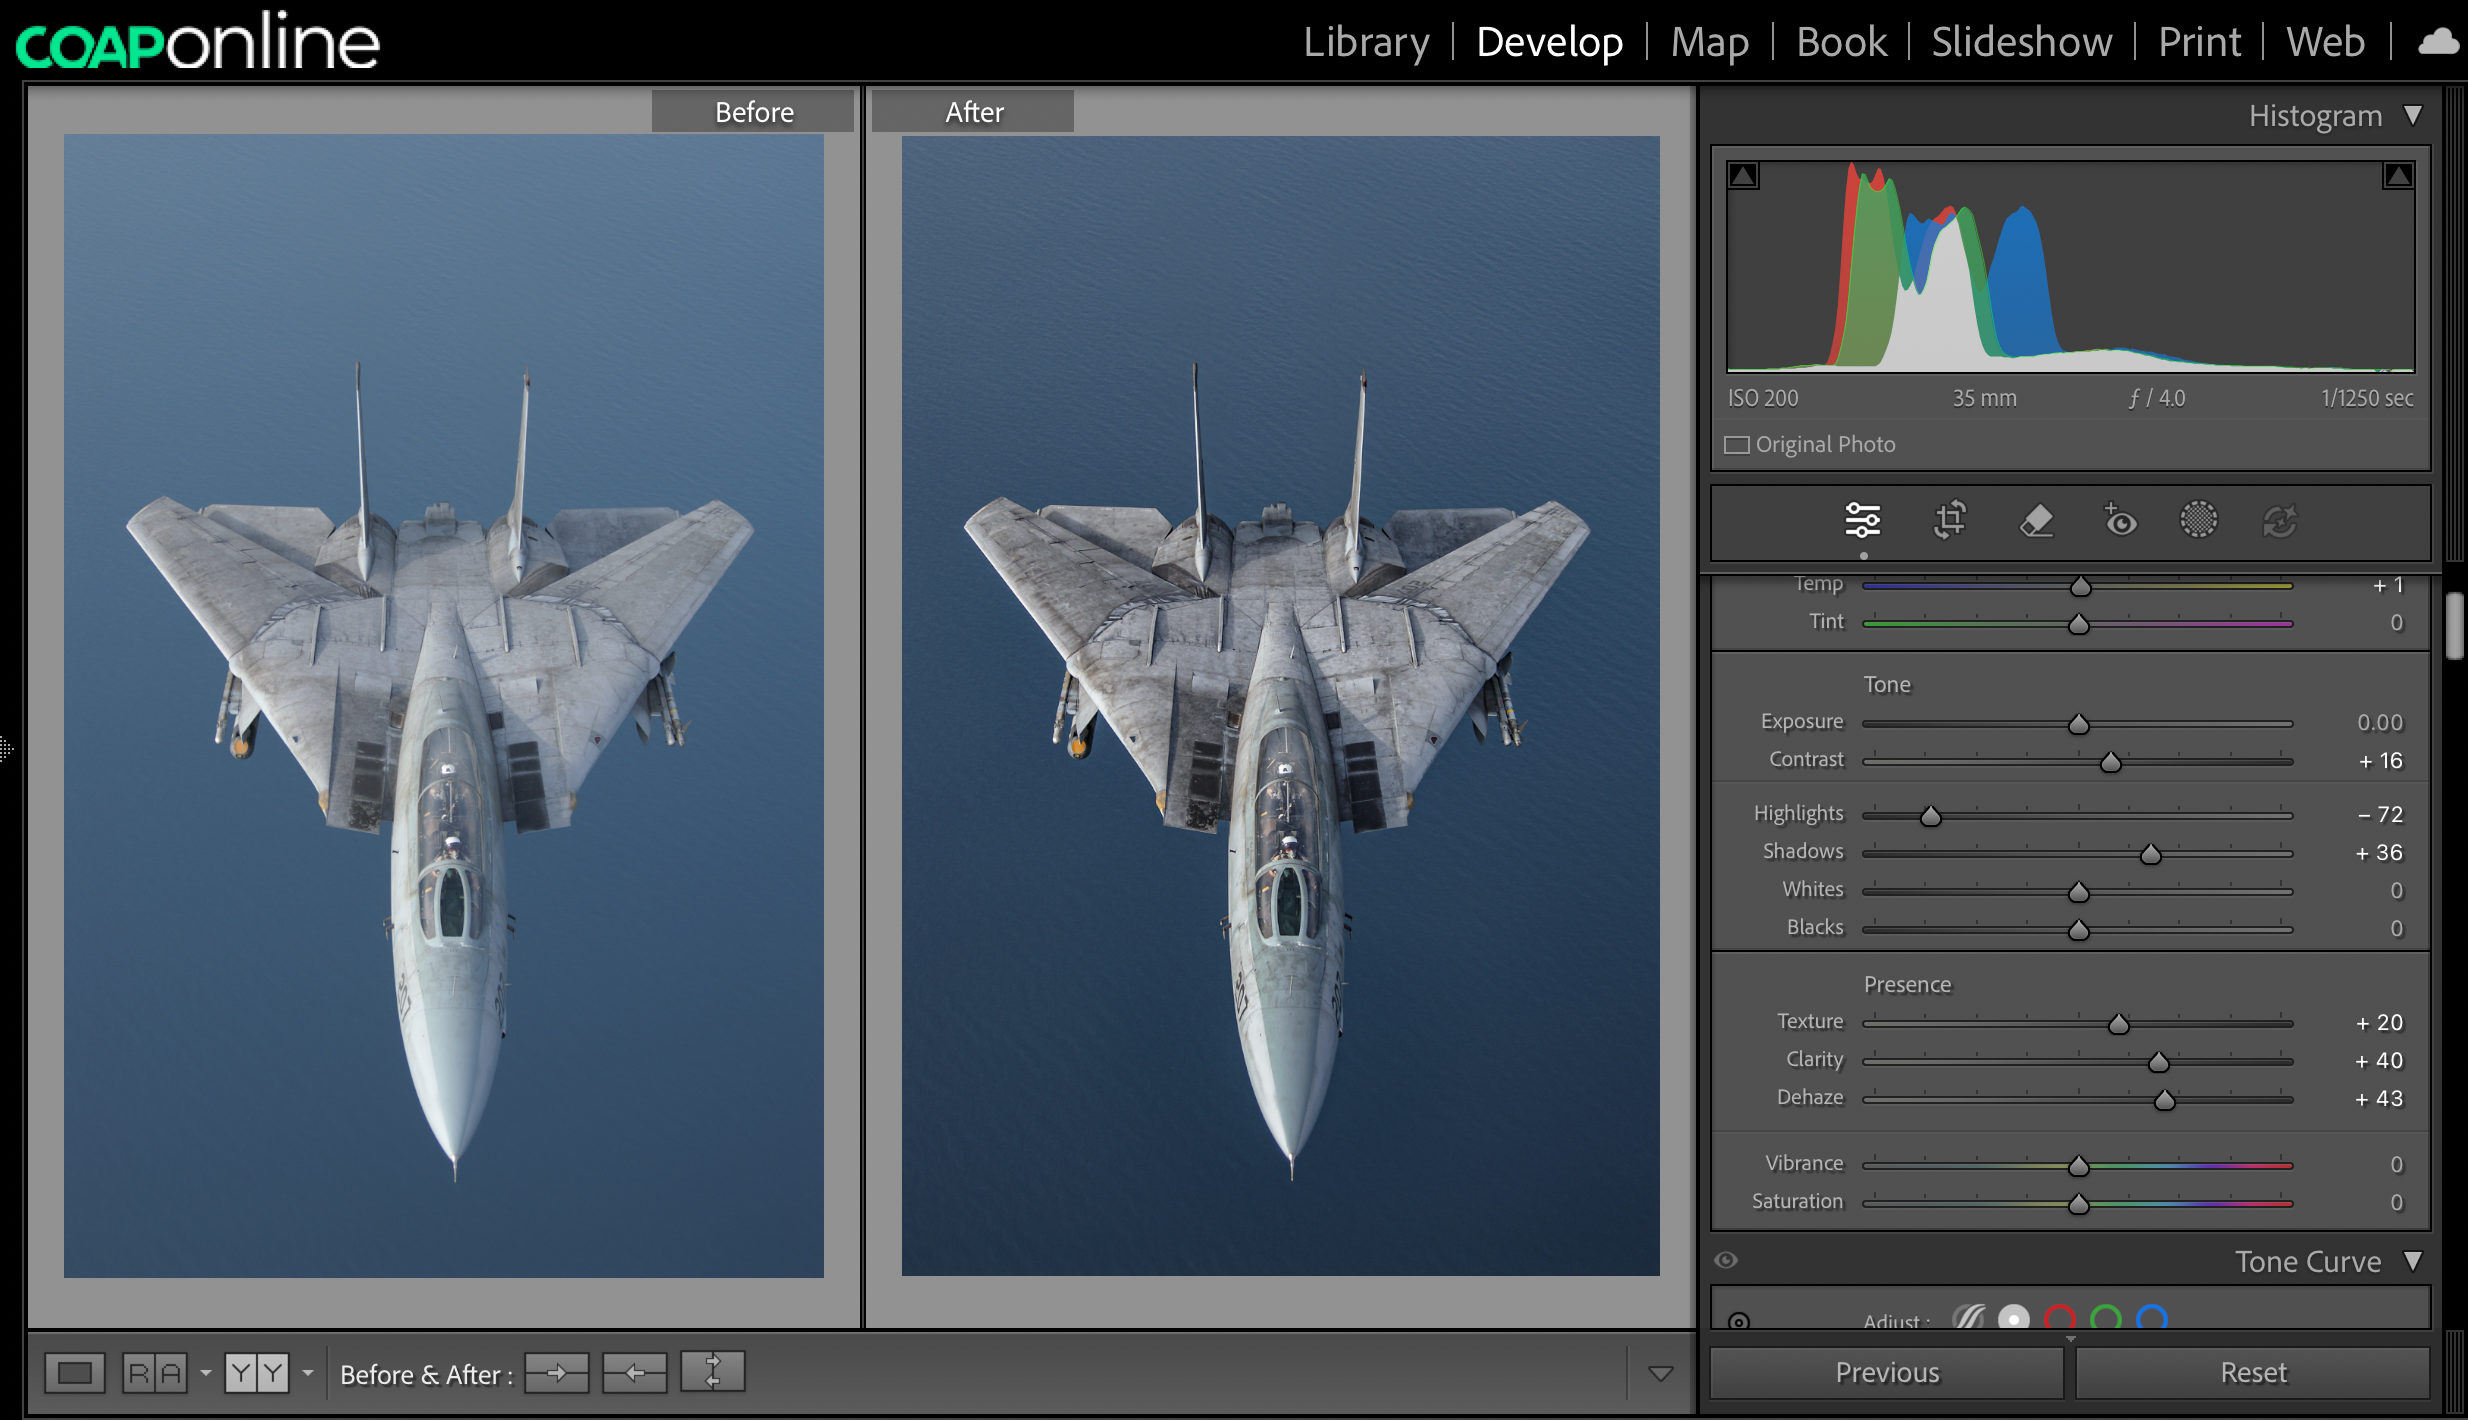Image resolution: width=2468 pixels, height=1420 pixels.
Task: Toggle shadow clipping indicator in histogram
Action: (x=1743, y=176)
